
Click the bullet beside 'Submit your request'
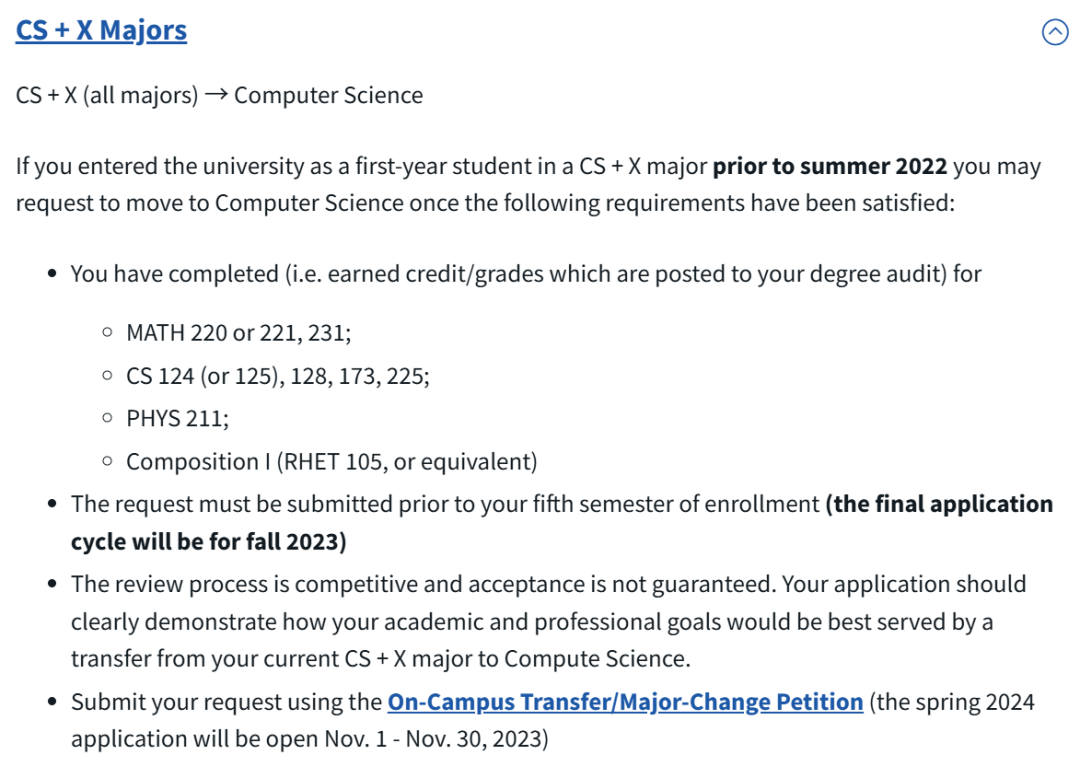pyautogui.click(x=52, y=703)
